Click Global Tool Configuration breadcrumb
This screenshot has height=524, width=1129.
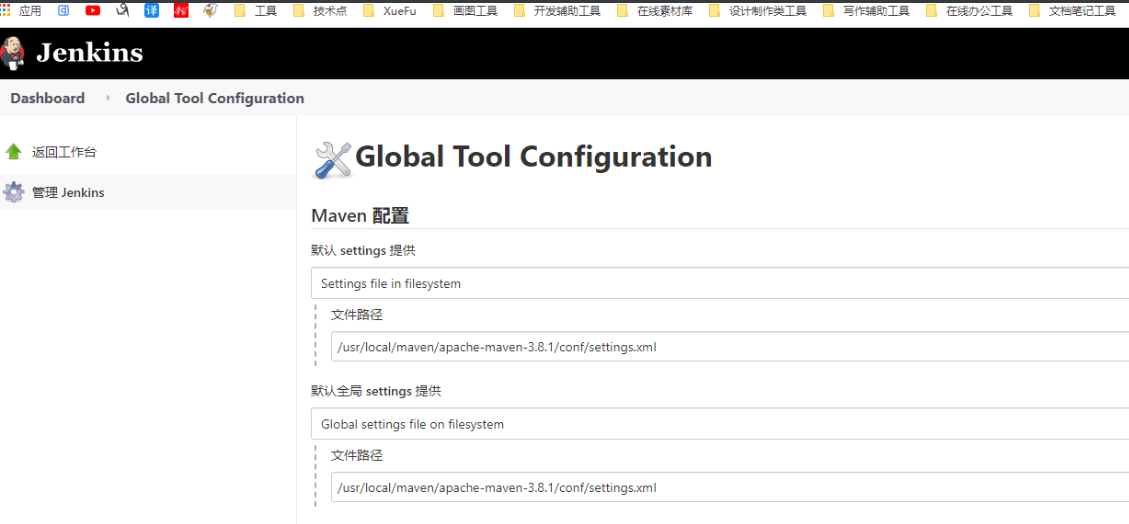coord(215,98)
